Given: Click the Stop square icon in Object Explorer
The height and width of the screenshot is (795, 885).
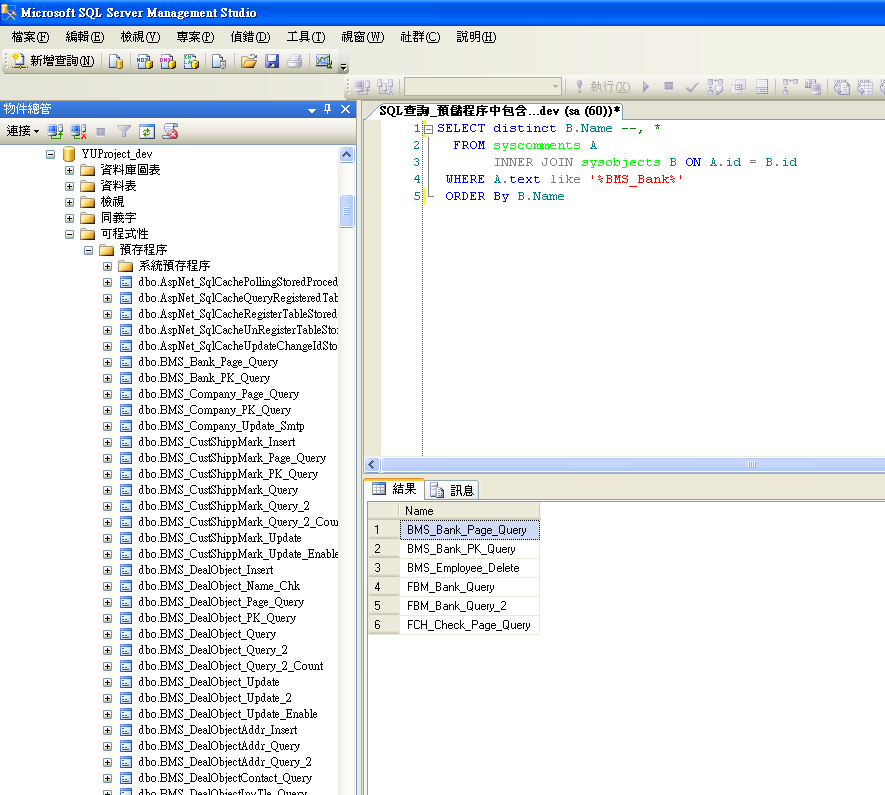Looking at the screenshot, I should point(101,131).
